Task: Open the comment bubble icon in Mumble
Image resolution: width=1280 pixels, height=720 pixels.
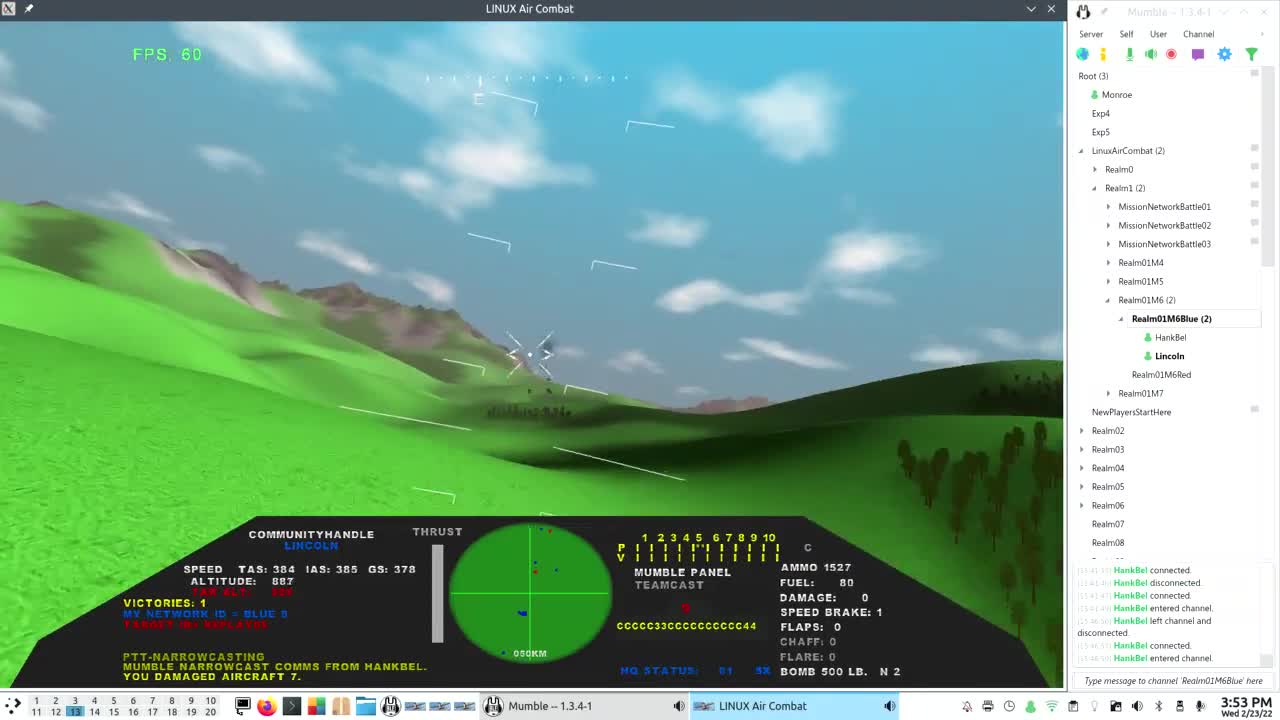Action: pos(1198,54)
